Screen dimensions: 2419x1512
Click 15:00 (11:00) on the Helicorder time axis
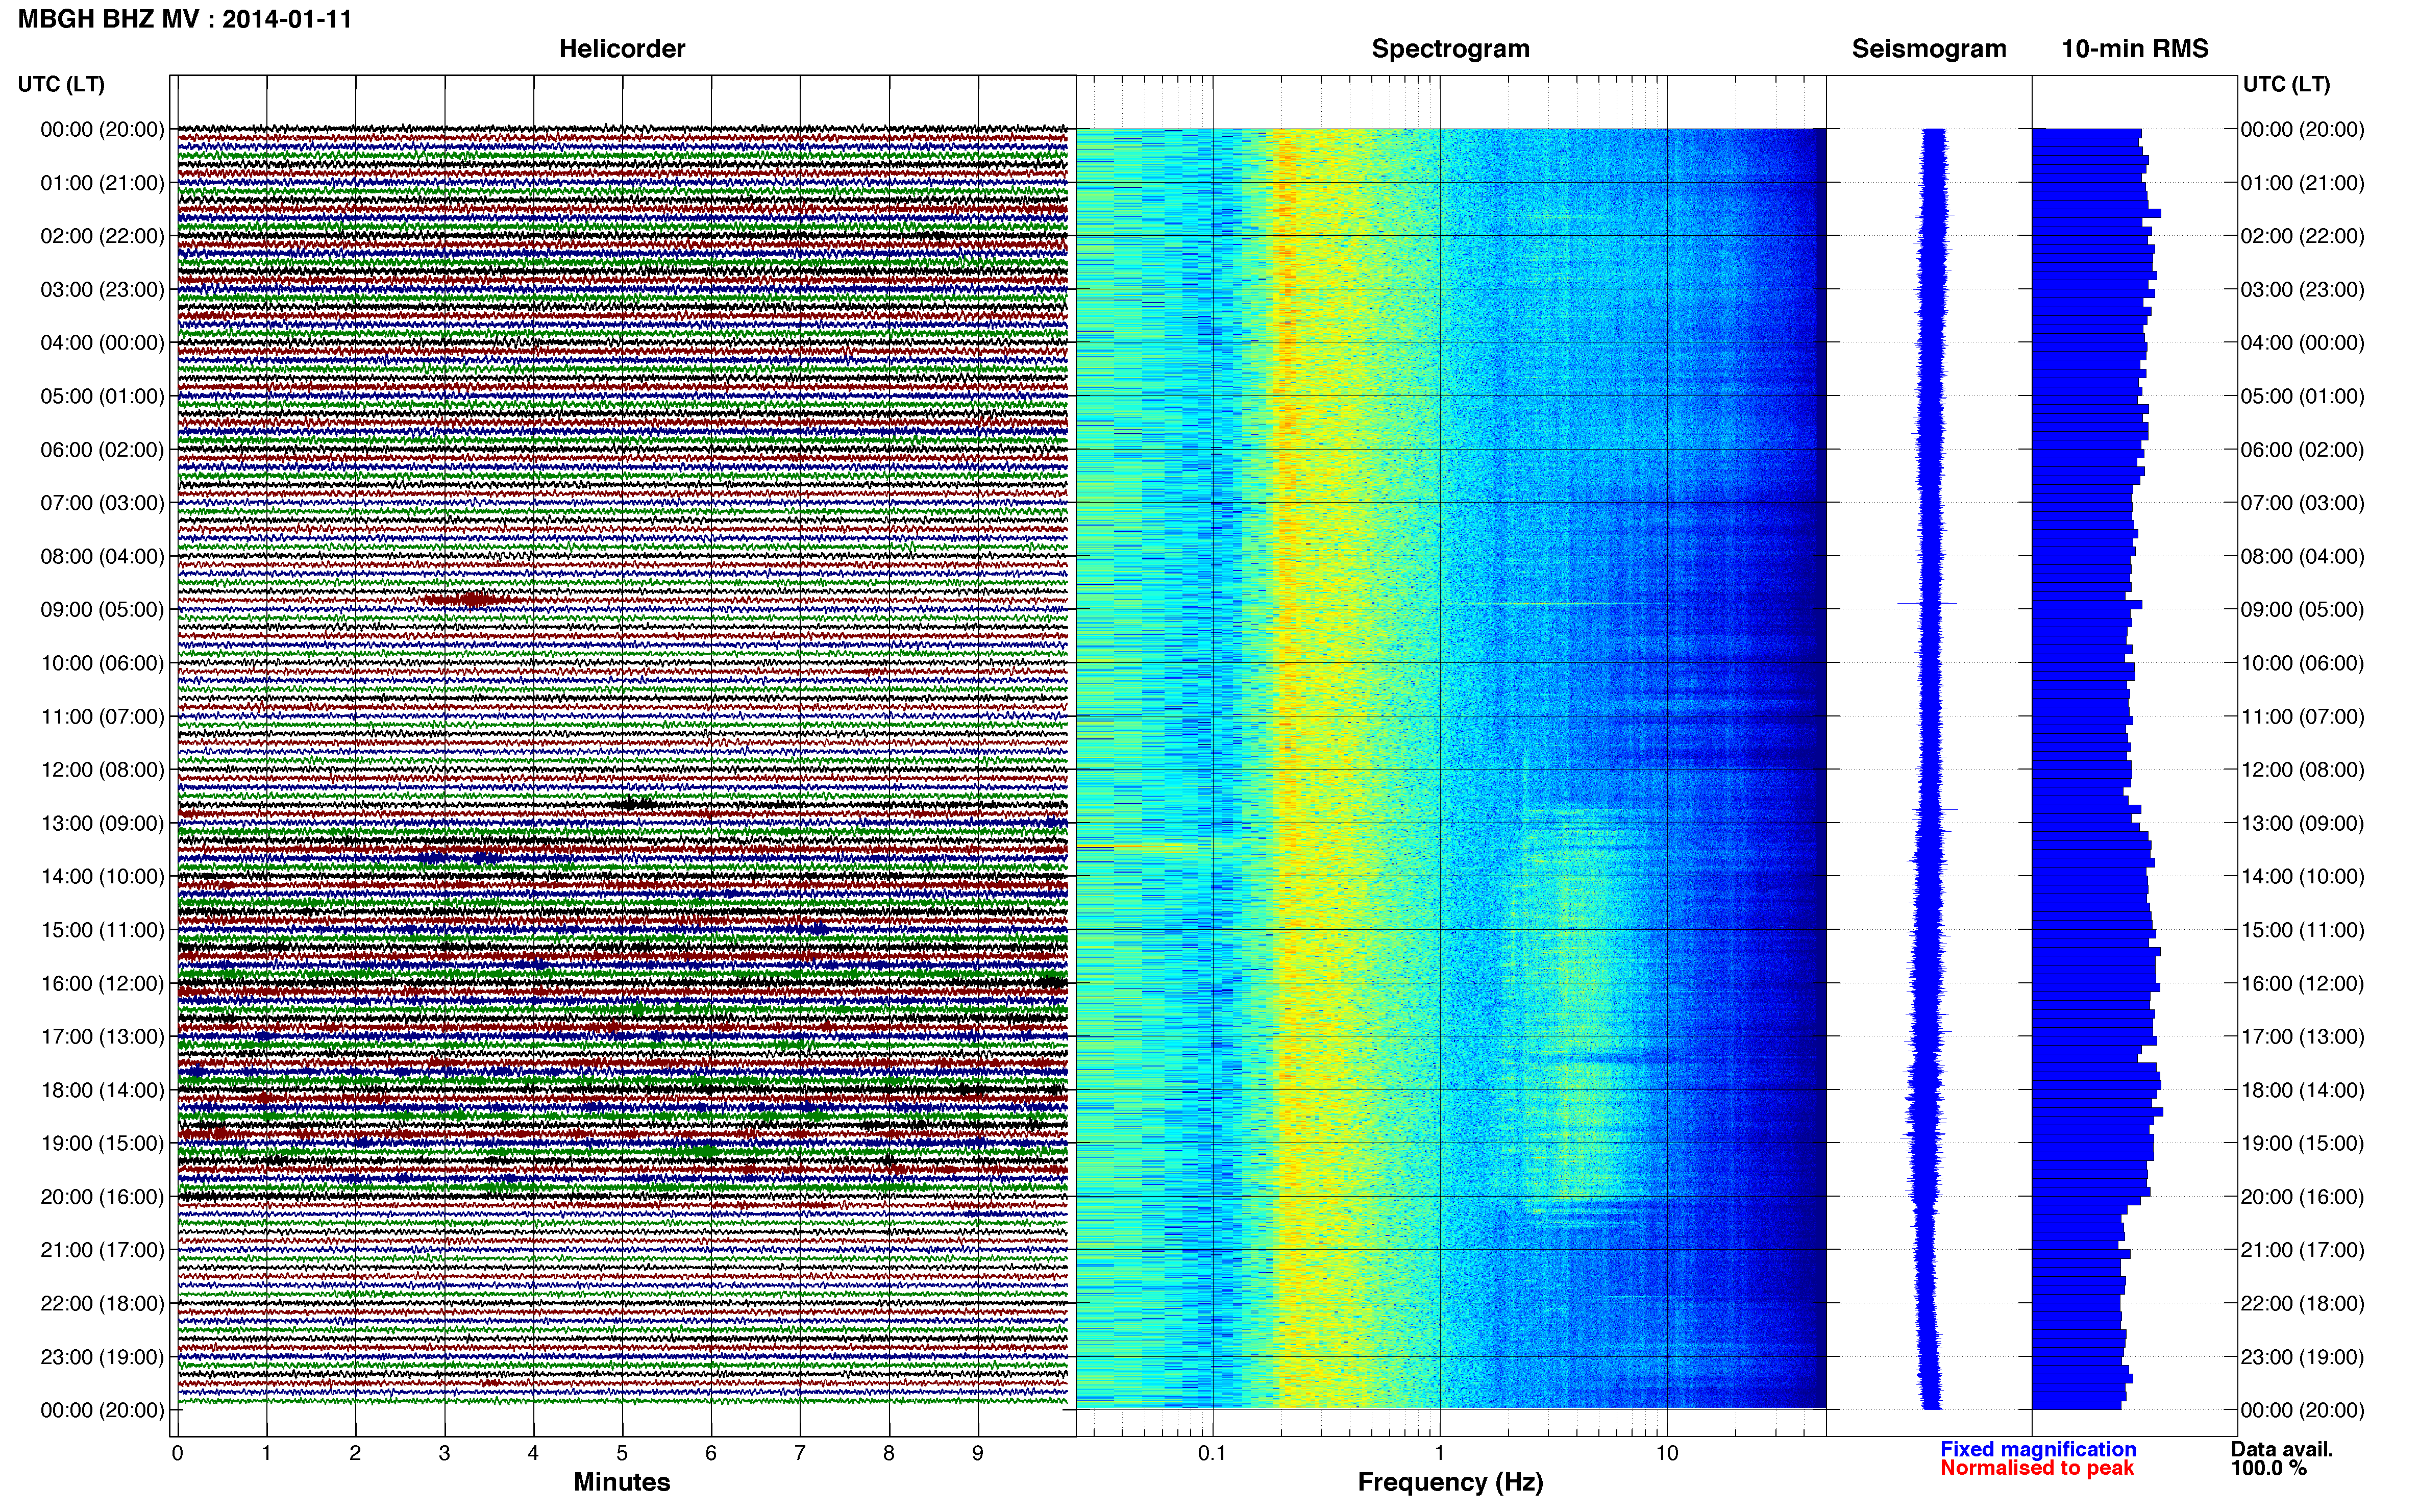click(102, 930)
